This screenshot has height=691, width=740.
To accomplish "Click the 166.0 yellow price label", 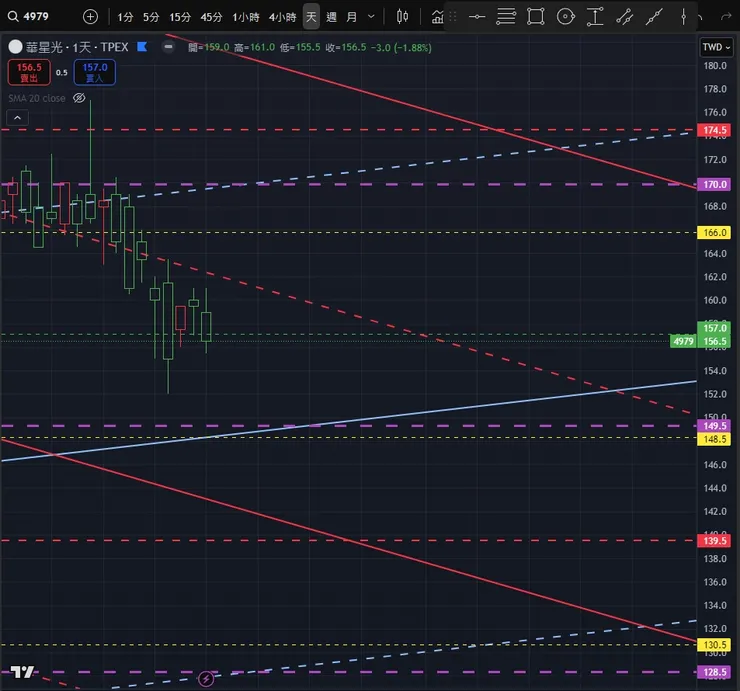I will click(714, 233).
